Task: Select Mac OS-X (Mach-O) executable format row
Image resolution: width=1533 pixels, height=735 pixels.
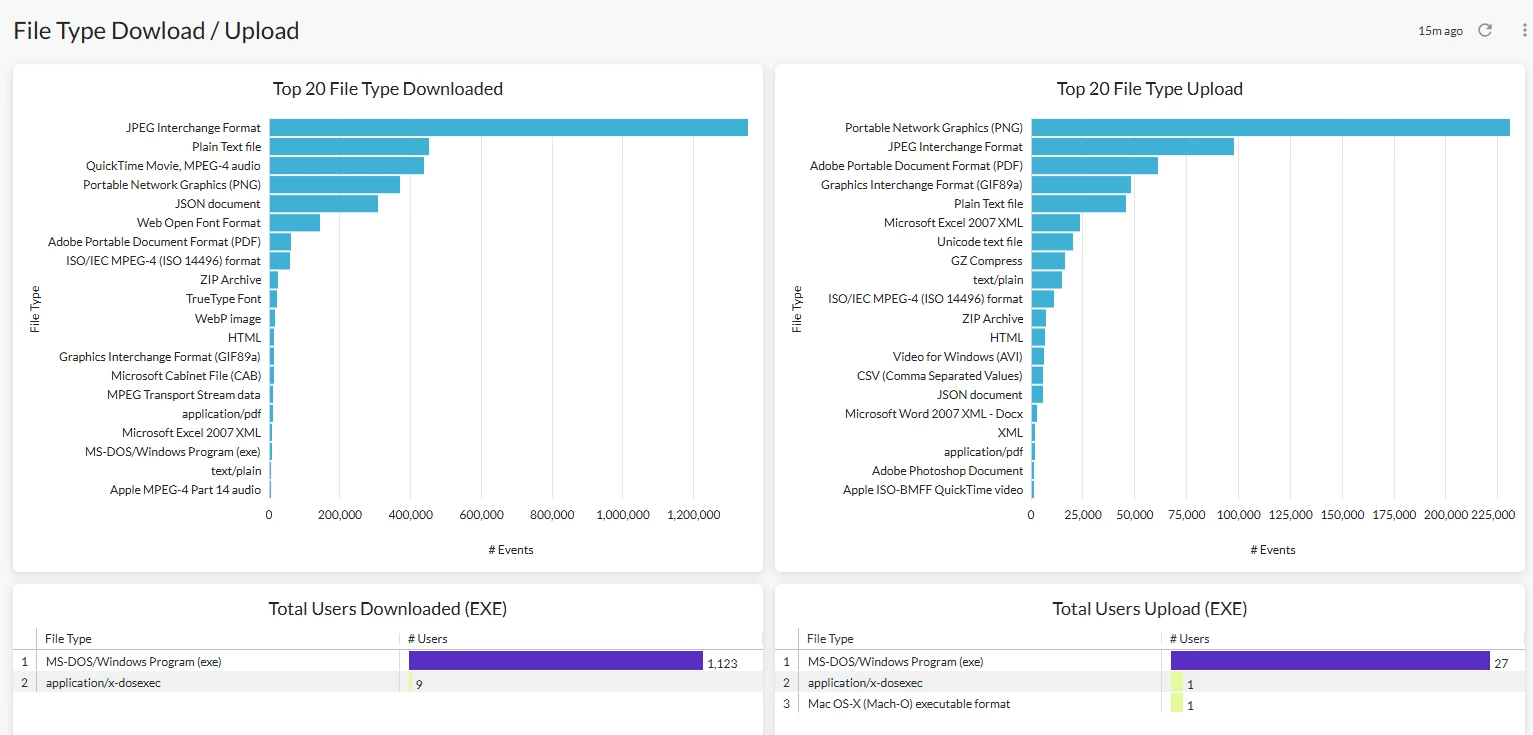Action: [x=1150, y=704]
